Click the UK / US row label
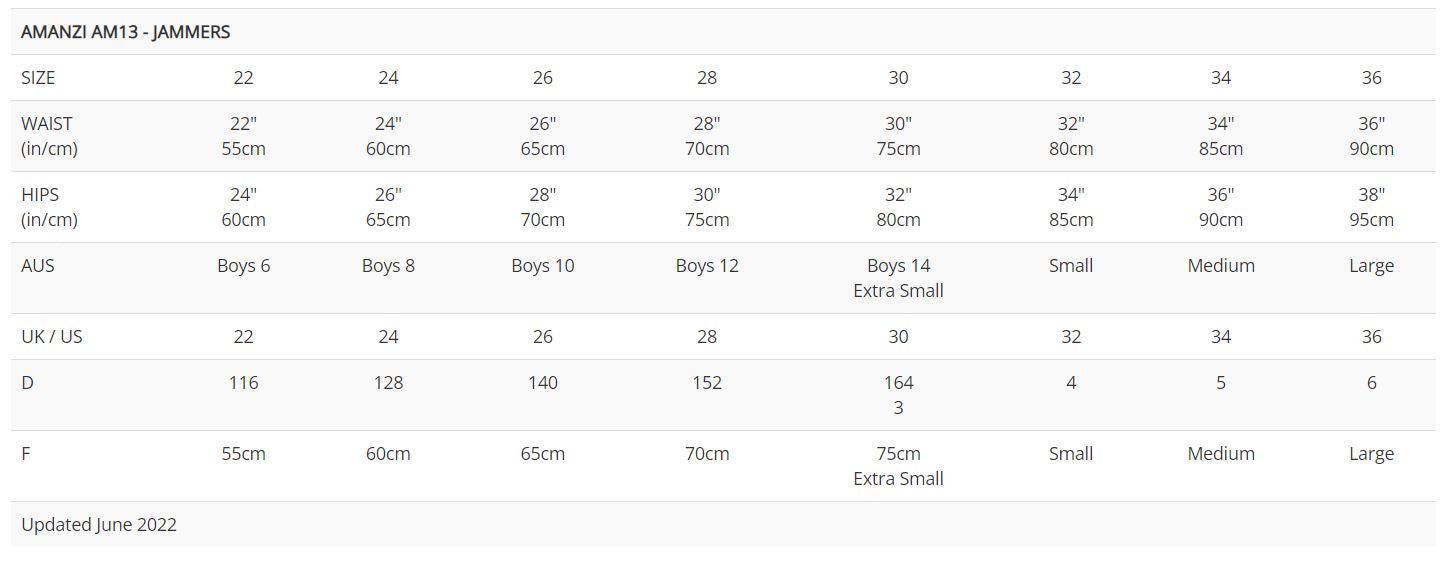 (52, 337)
